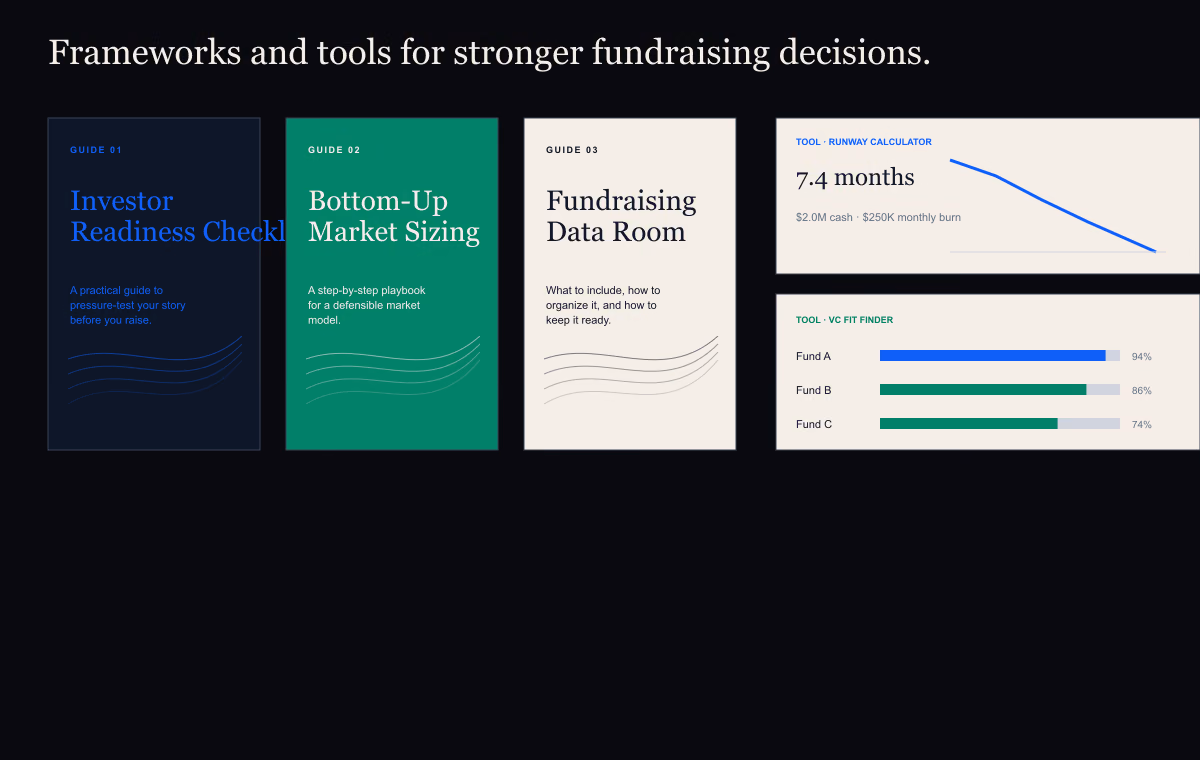
Task: Click the Fund A match progress bar
Action: coord(1000,356)
